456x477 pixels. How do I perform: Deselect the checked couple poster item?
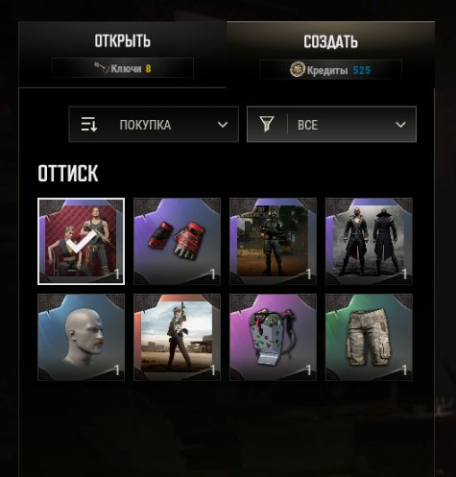(x=81, y=241)
